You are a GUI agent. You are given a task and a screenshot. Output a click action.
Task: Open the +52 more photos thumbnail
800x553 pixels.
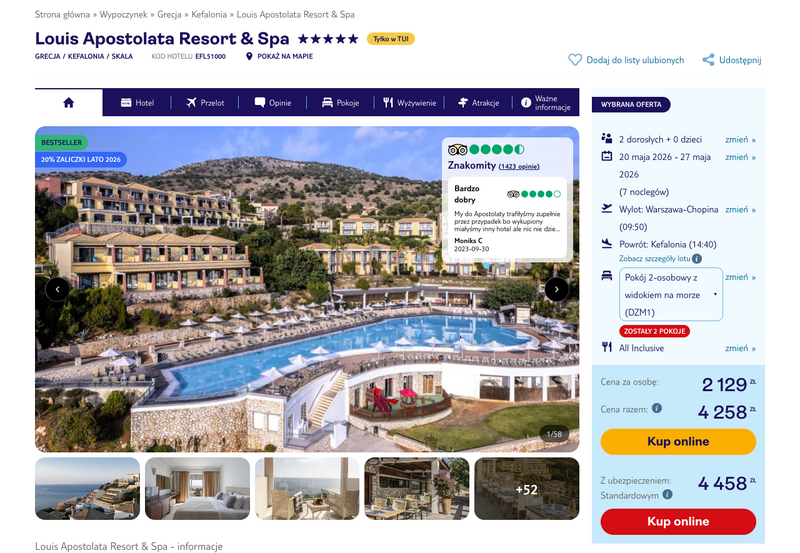point(527,489)
